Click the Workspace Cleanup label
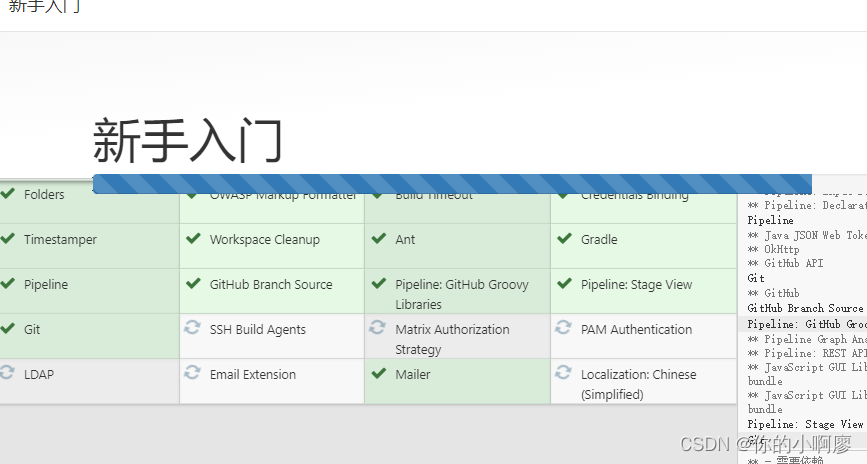Viewport: 867px width, 464px height. tap(265, 239)
